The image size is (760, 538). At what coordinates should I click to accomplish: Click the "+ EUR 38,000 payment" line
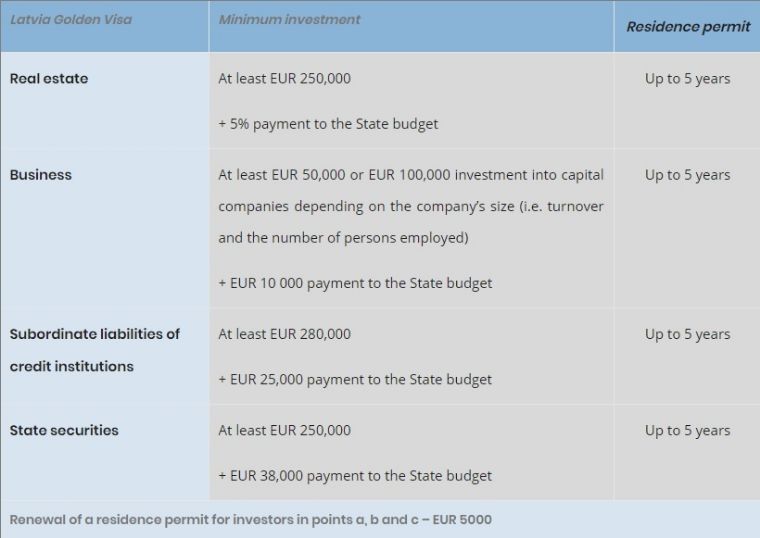(355, 475)
